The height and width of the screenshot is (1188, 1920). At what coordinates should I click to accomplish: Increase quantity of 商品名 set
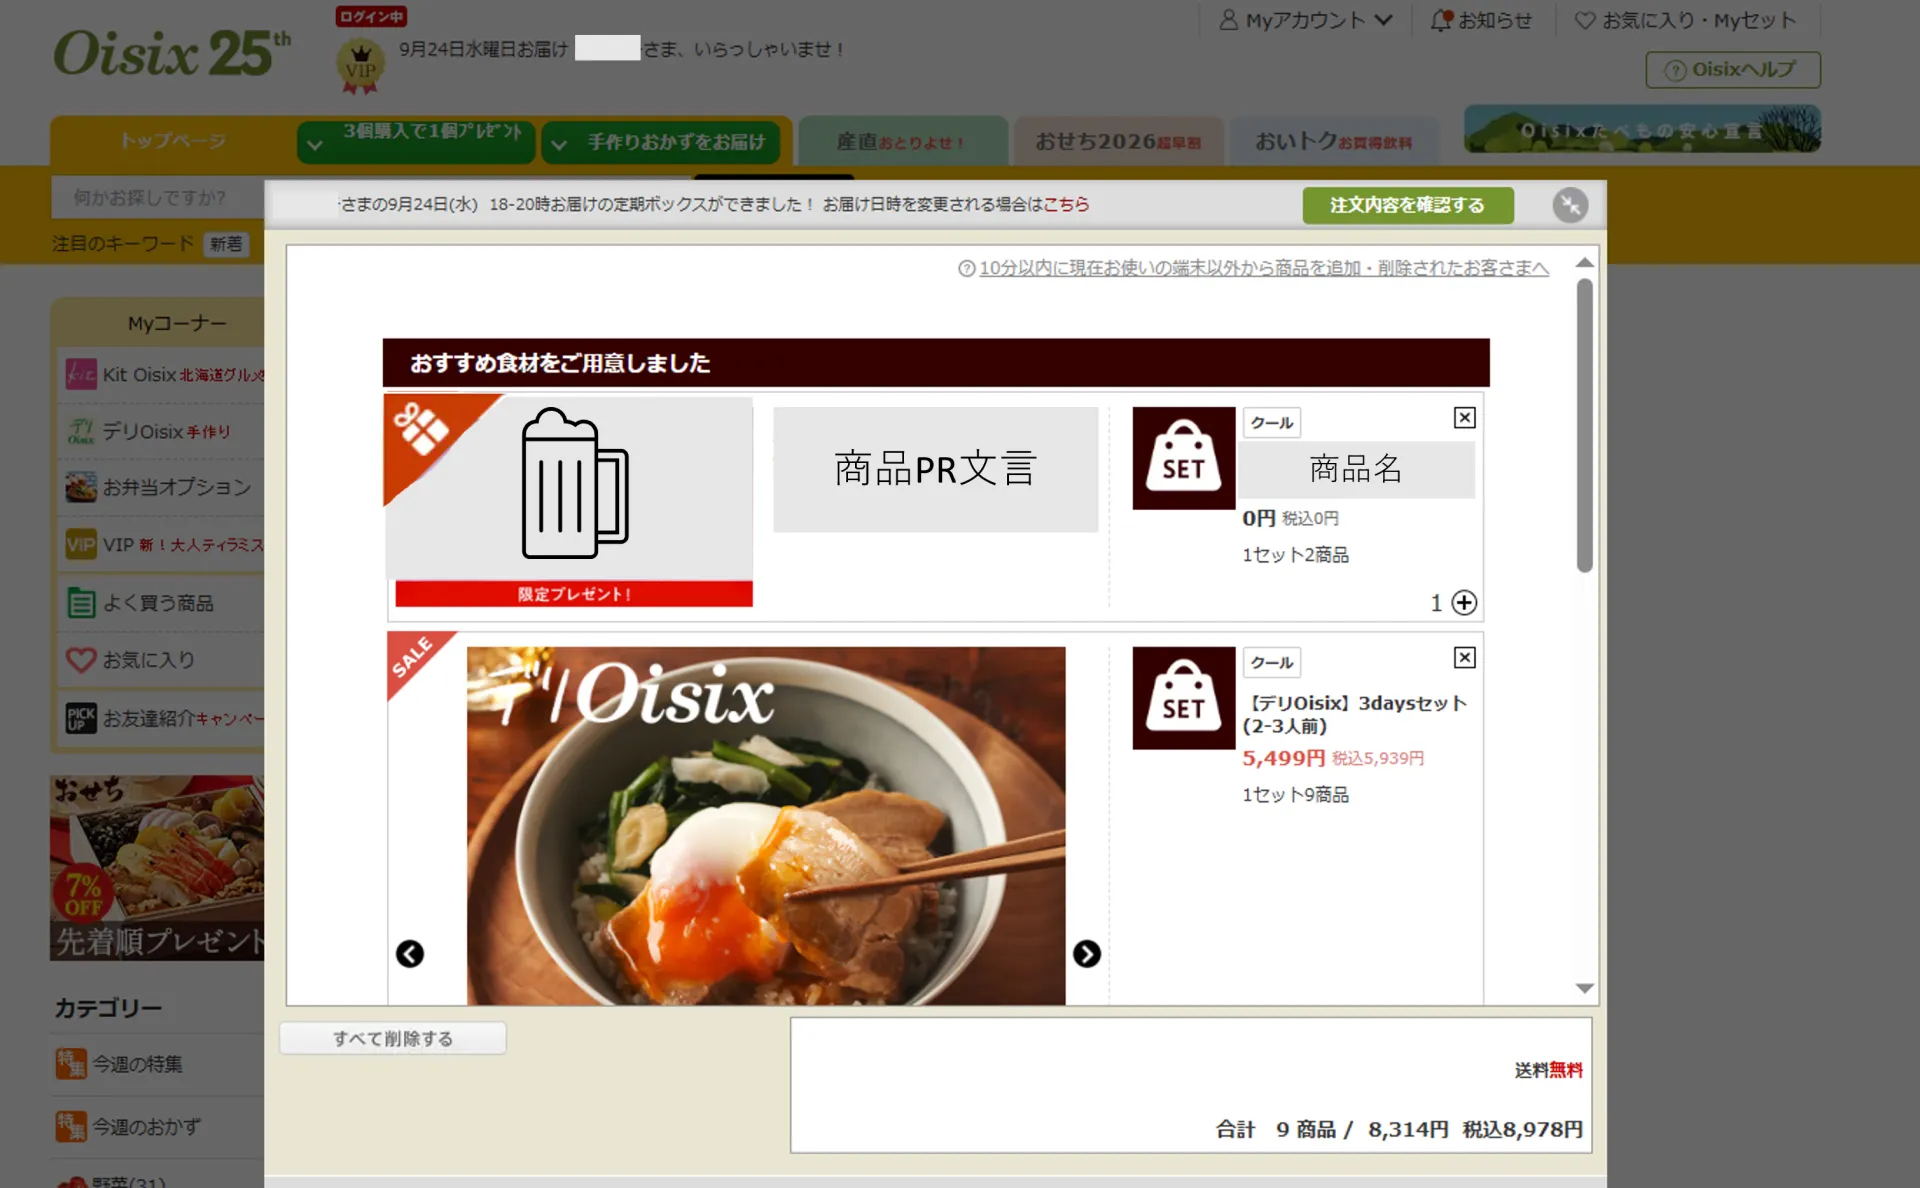pos(1464,602)
